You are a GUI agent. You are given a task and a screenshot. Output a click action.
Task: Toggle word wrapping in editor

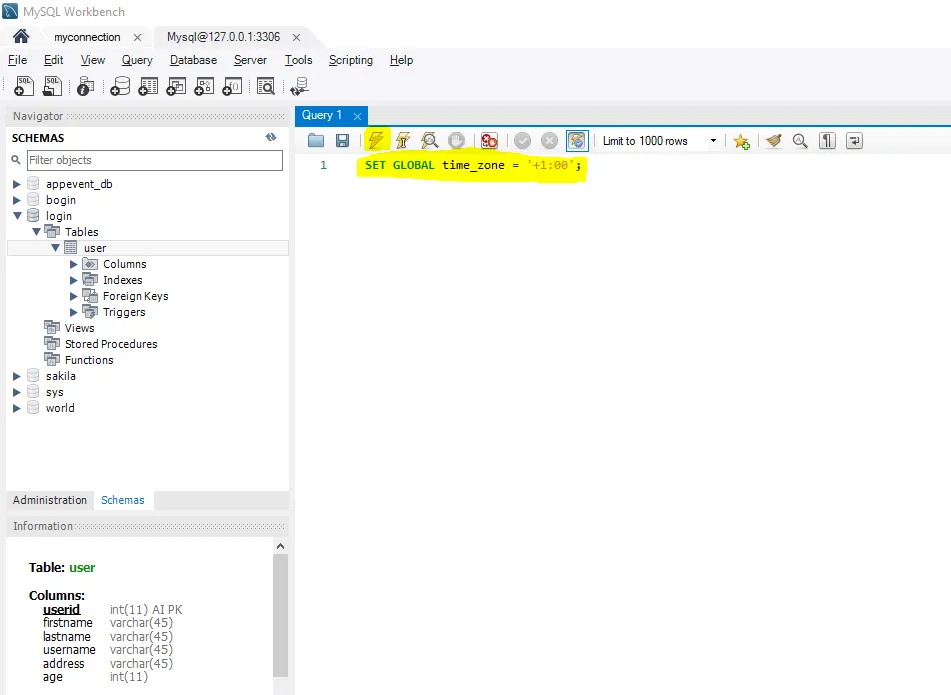coord(854,141)
